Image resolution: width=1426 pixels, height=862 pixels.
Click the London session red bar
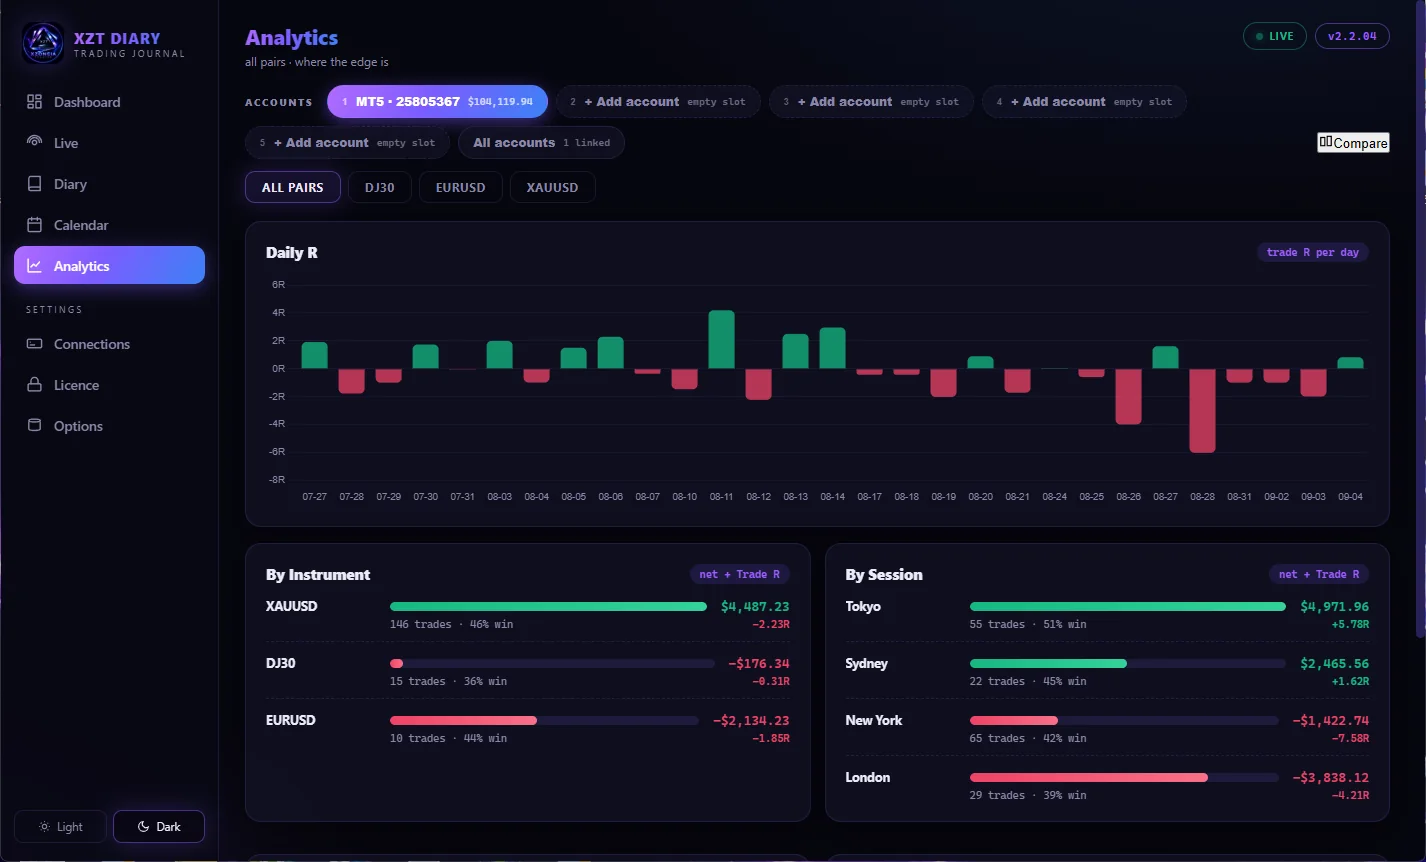1089,778
